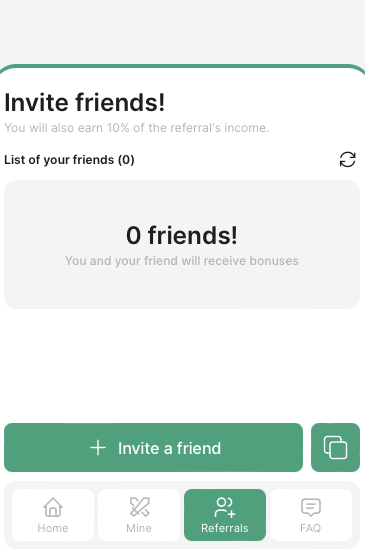
Task: Click the 'Invite a friend' button text
Action: pyautogui.click(x=169, y=448)
